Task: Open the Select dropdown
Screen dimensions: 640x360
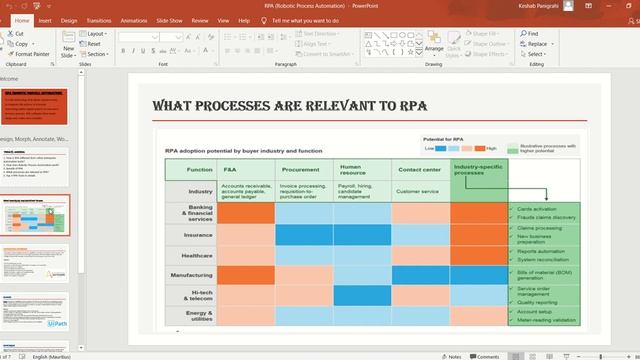Action: pyautogui.click(x=533, y=54)
